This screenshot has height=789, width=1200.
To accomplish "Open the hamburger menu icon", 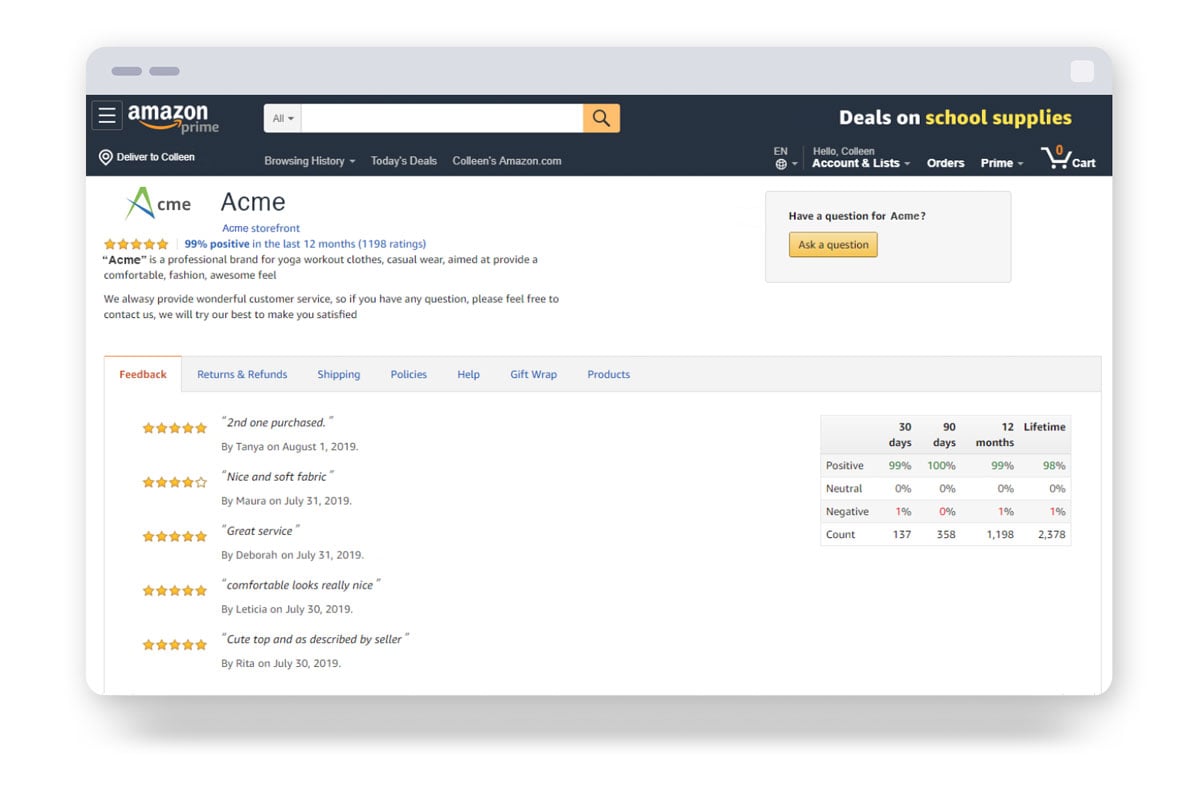I will [107, 116].
